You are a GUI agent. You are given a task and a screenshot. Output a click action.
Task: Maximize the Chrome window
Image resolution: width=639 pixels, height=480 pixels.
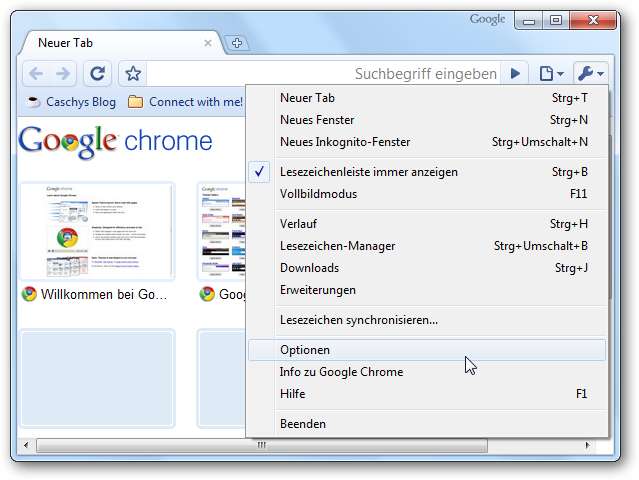pos(556,20)
